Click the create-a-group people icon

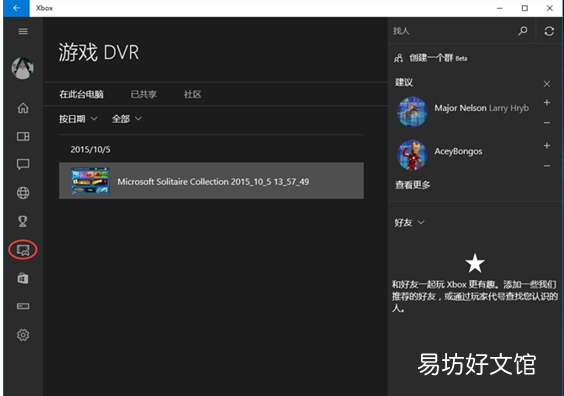click(x=398, y=58)
